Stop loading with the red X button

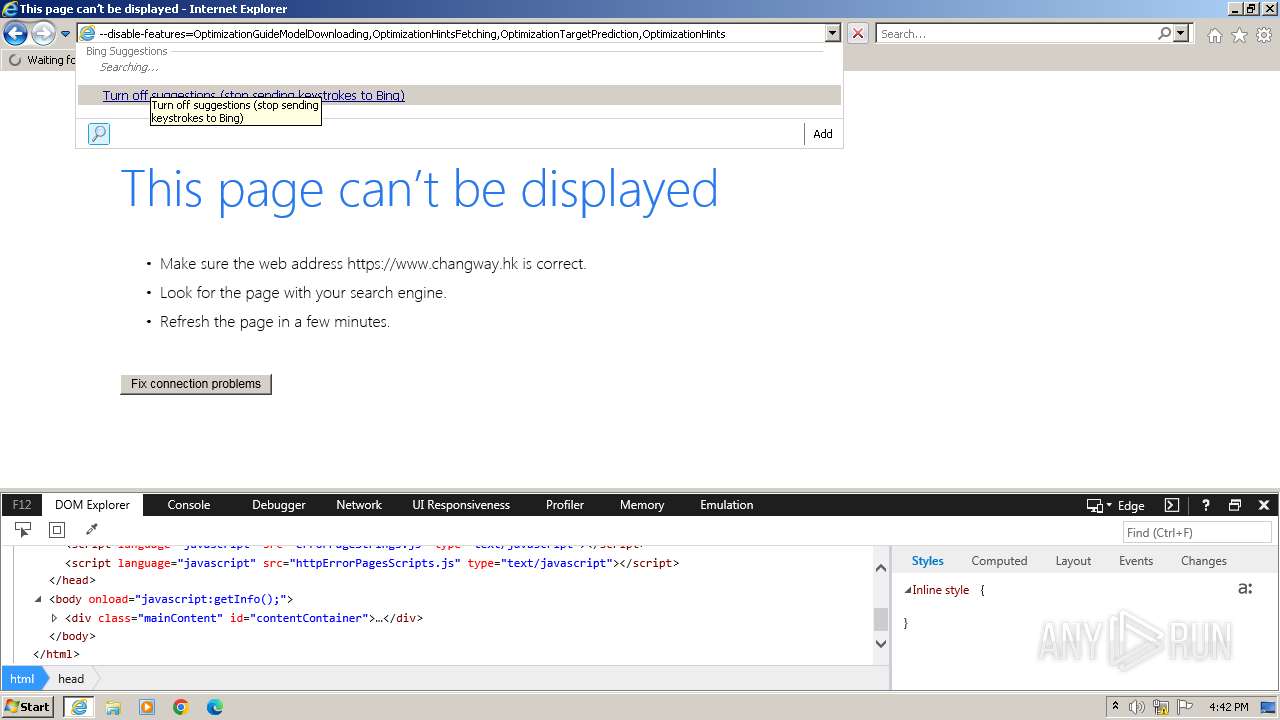tap(858, 33)
